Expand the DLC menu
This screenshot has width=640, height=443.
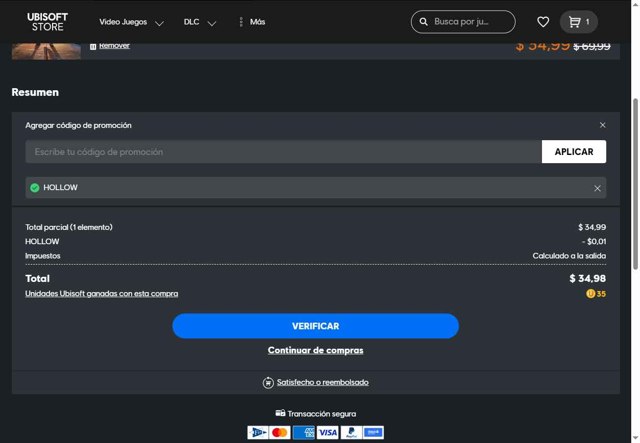coord(200,22)
